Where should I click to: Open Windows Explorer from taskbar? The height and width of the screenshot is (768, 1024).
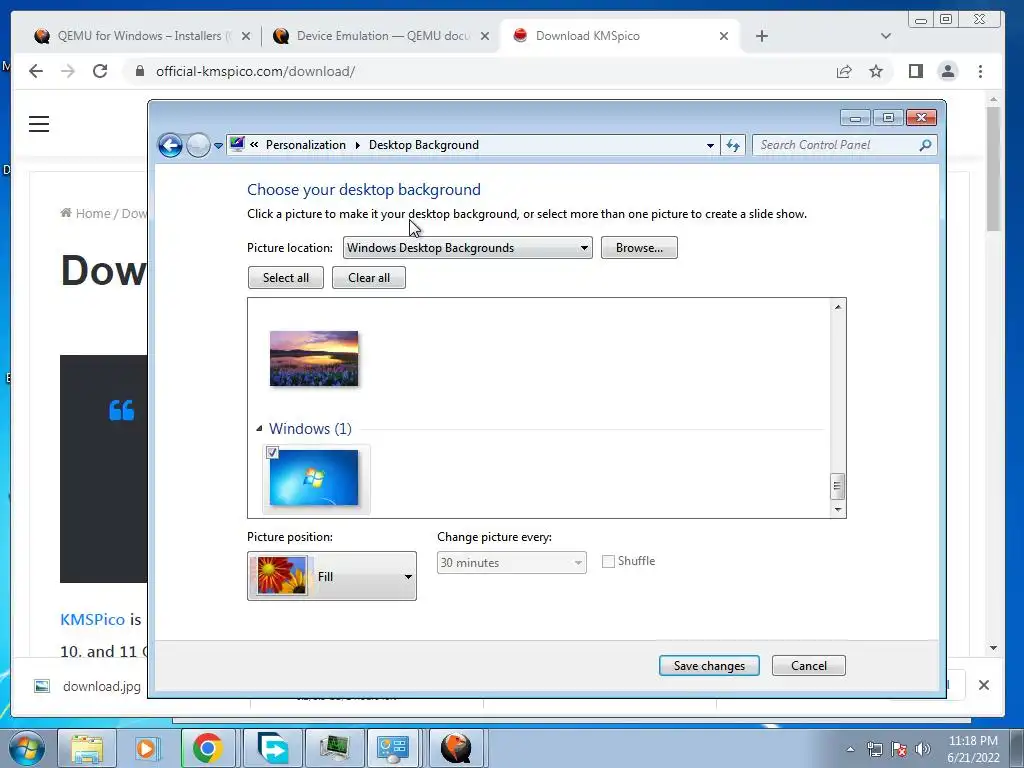tap(86, 748)
